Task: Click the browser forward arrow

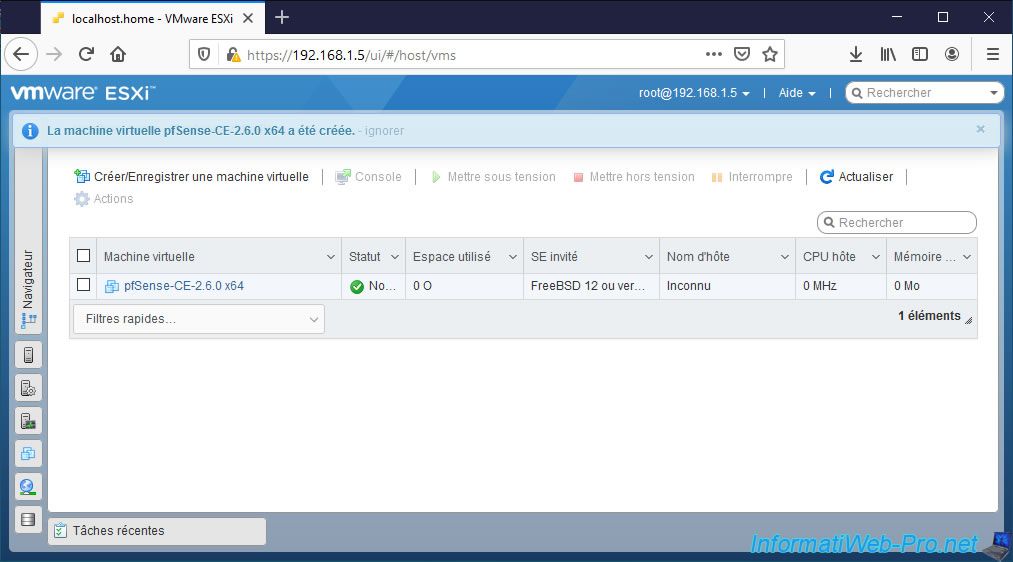Action: point(54,54)
